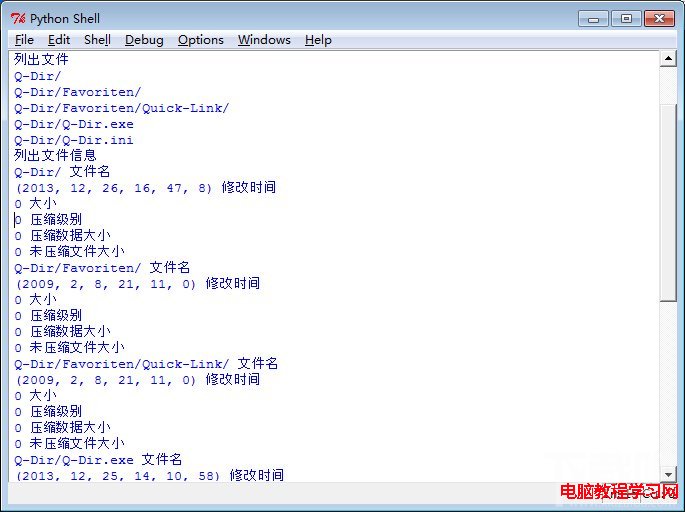Viewport: 685px width, 512px height.
Task: Click the Python Shell Tk icon in title bar
Action: (x=18, y=18)
